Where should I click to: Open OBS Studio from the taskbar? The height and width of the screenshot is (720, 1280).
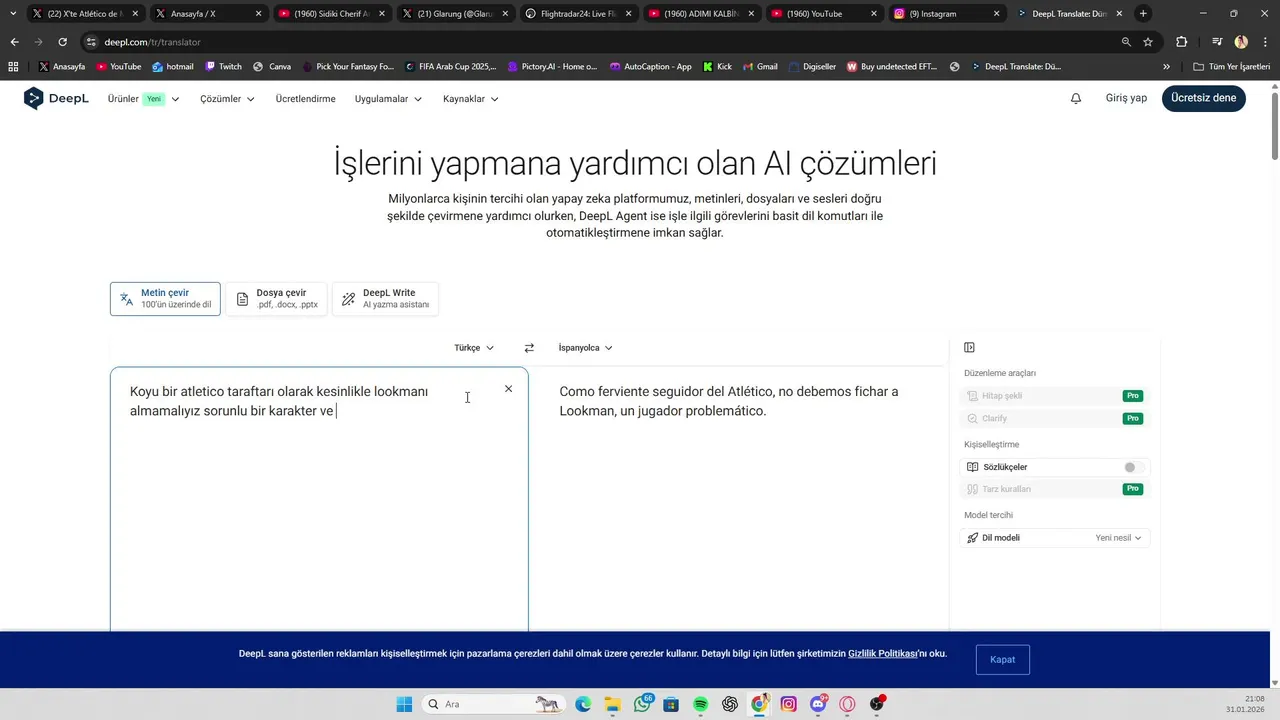[877, 704]
